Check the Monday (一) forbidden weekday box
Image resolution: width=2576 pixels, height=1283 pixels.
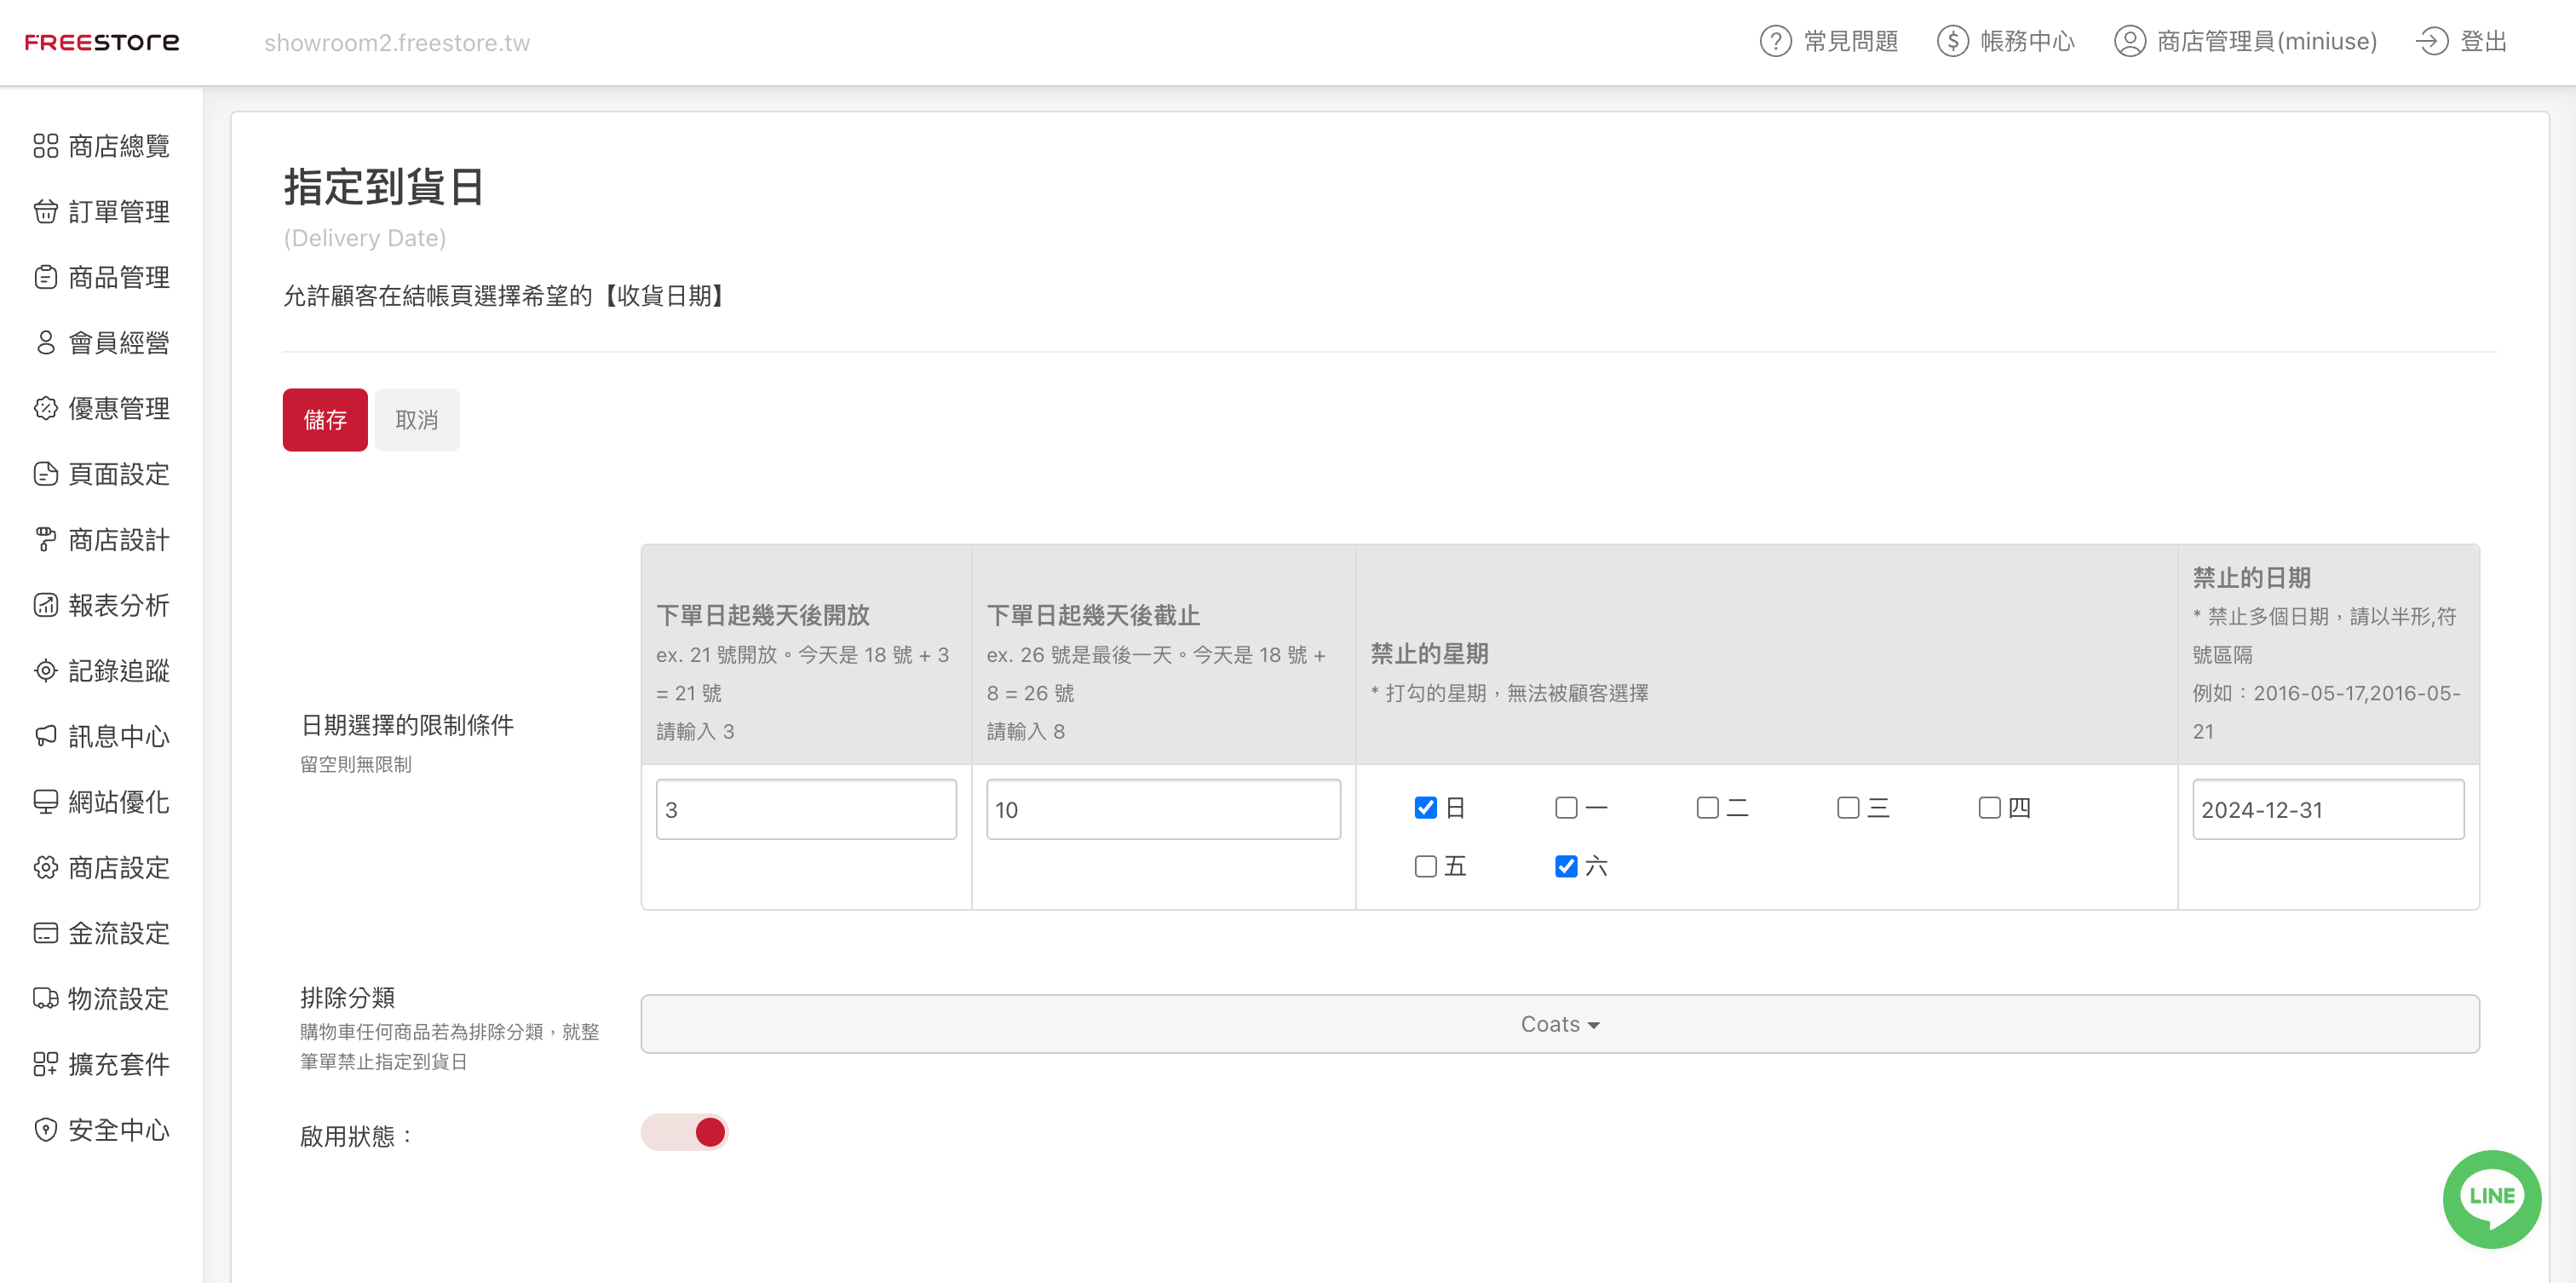coord(1566,807)
